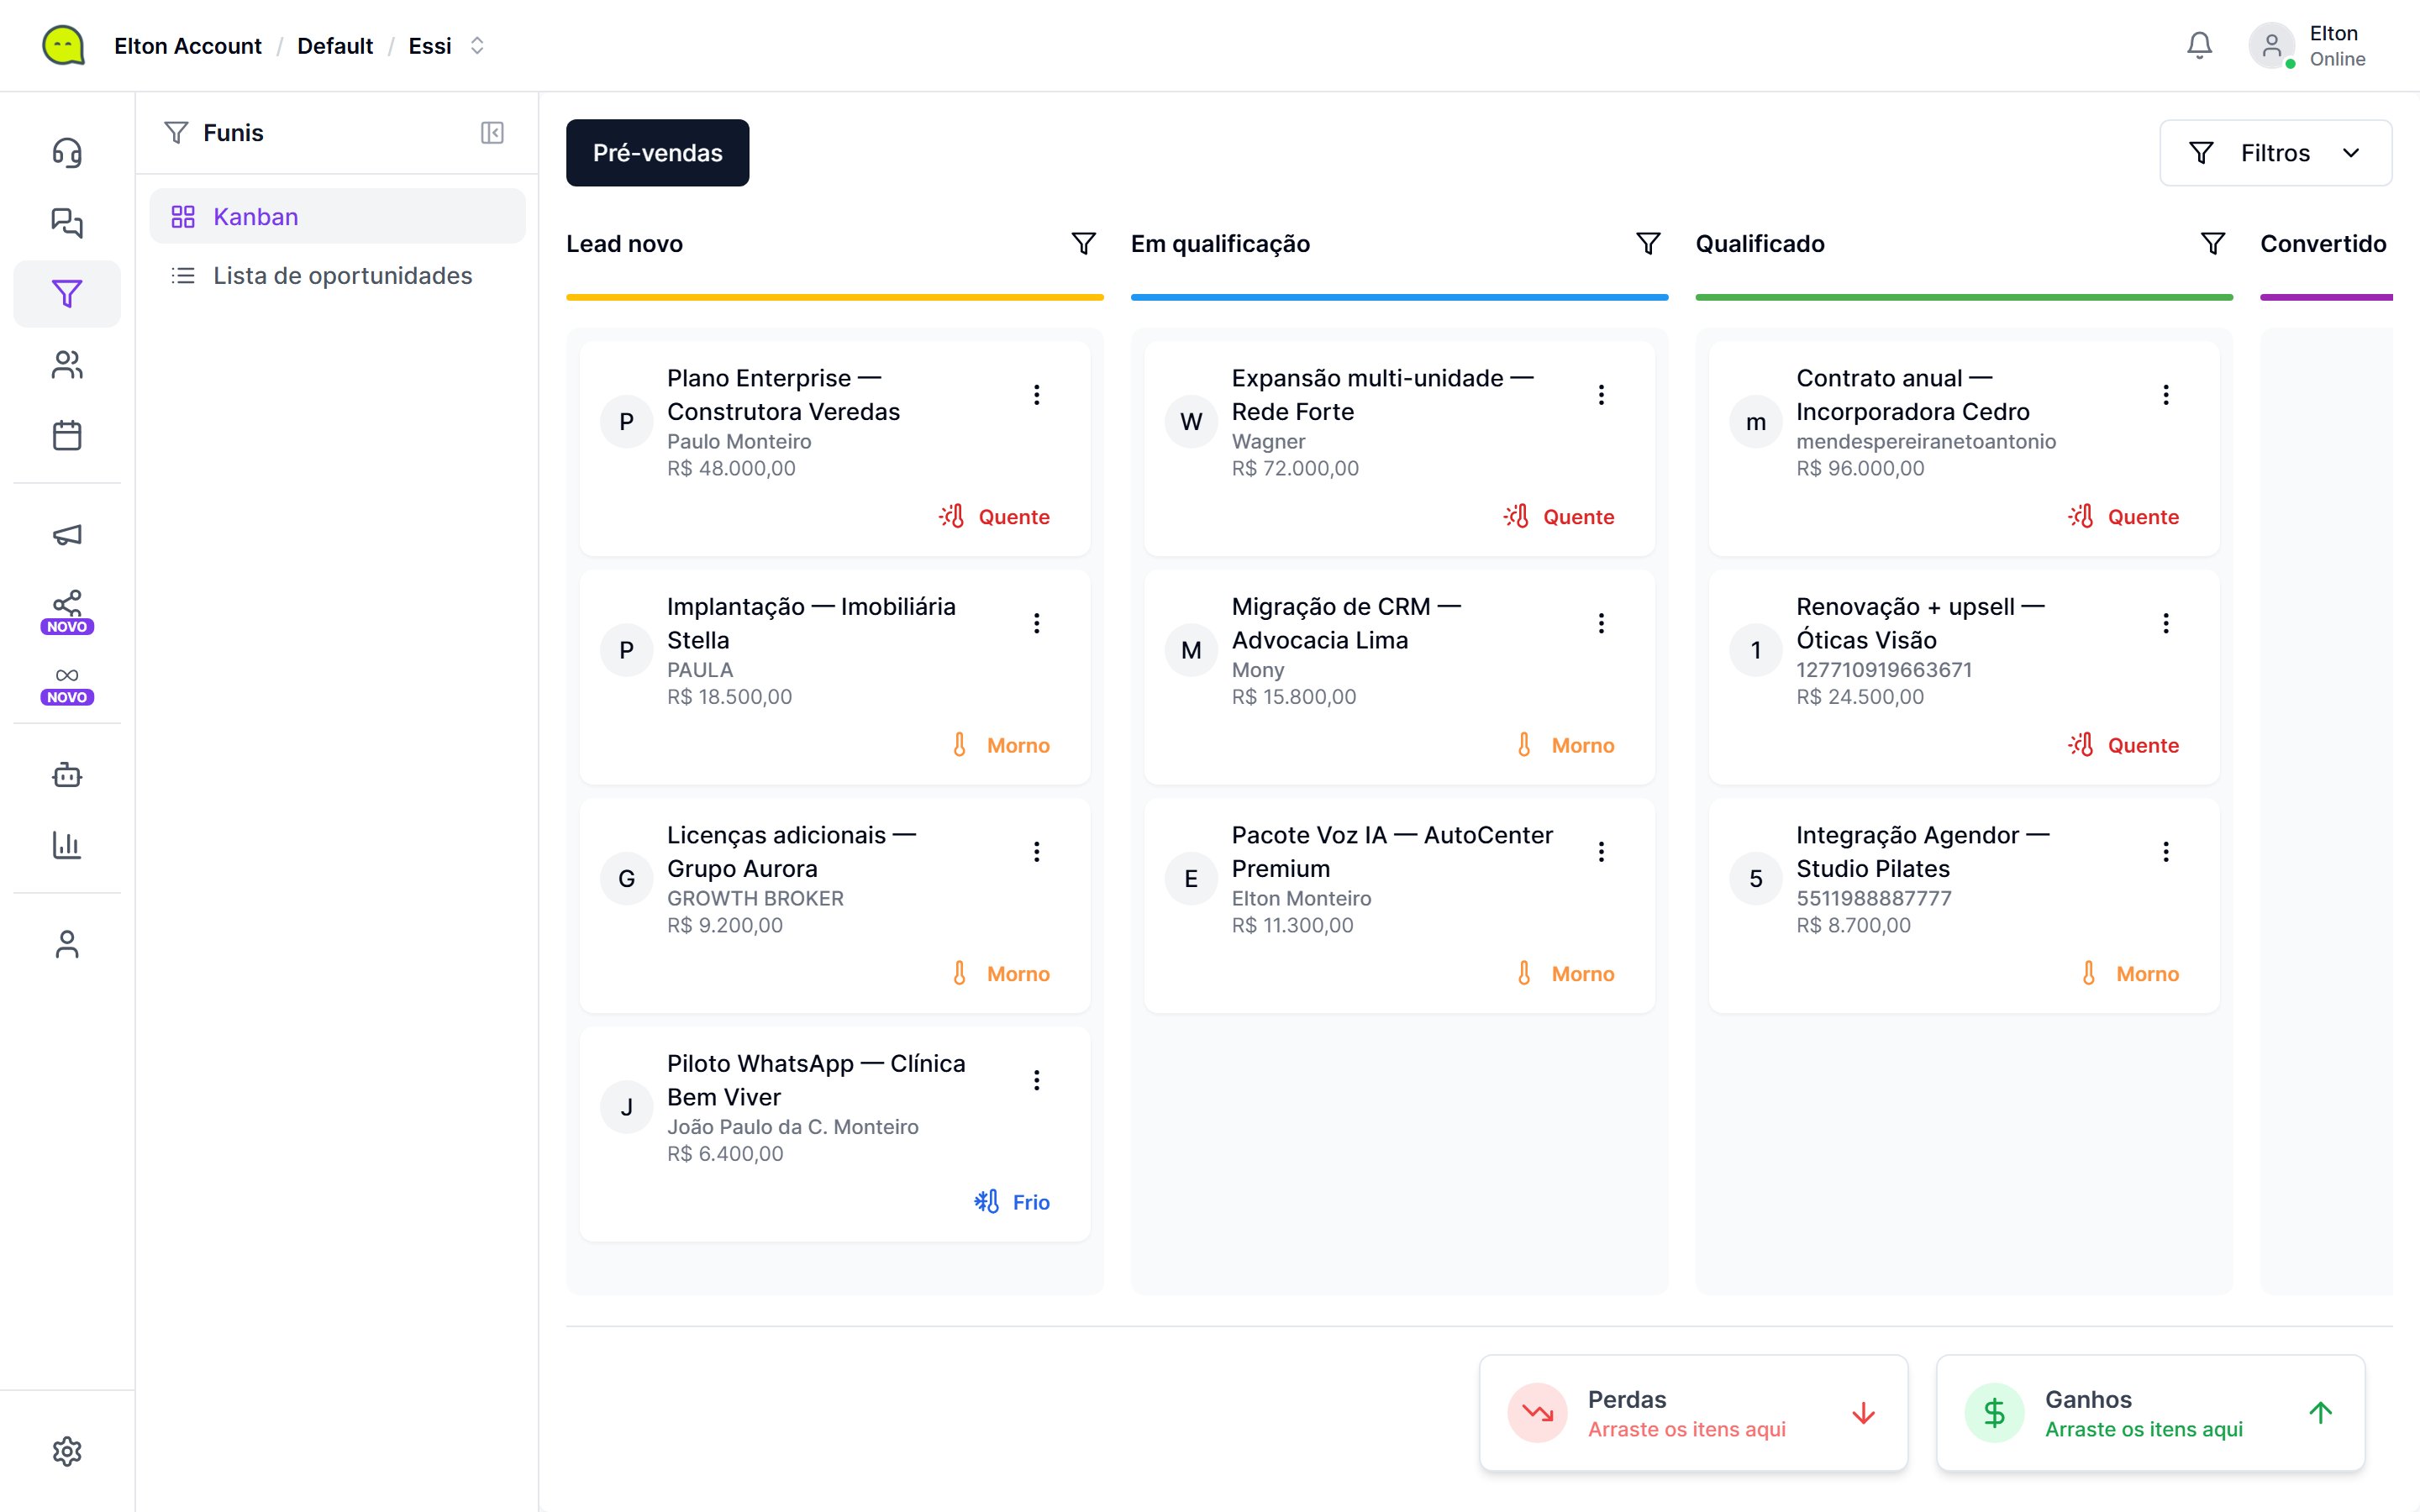Open options menu for Licenças adicionais card
Screen dimensions: 2420x1512
pos(1037,852)
